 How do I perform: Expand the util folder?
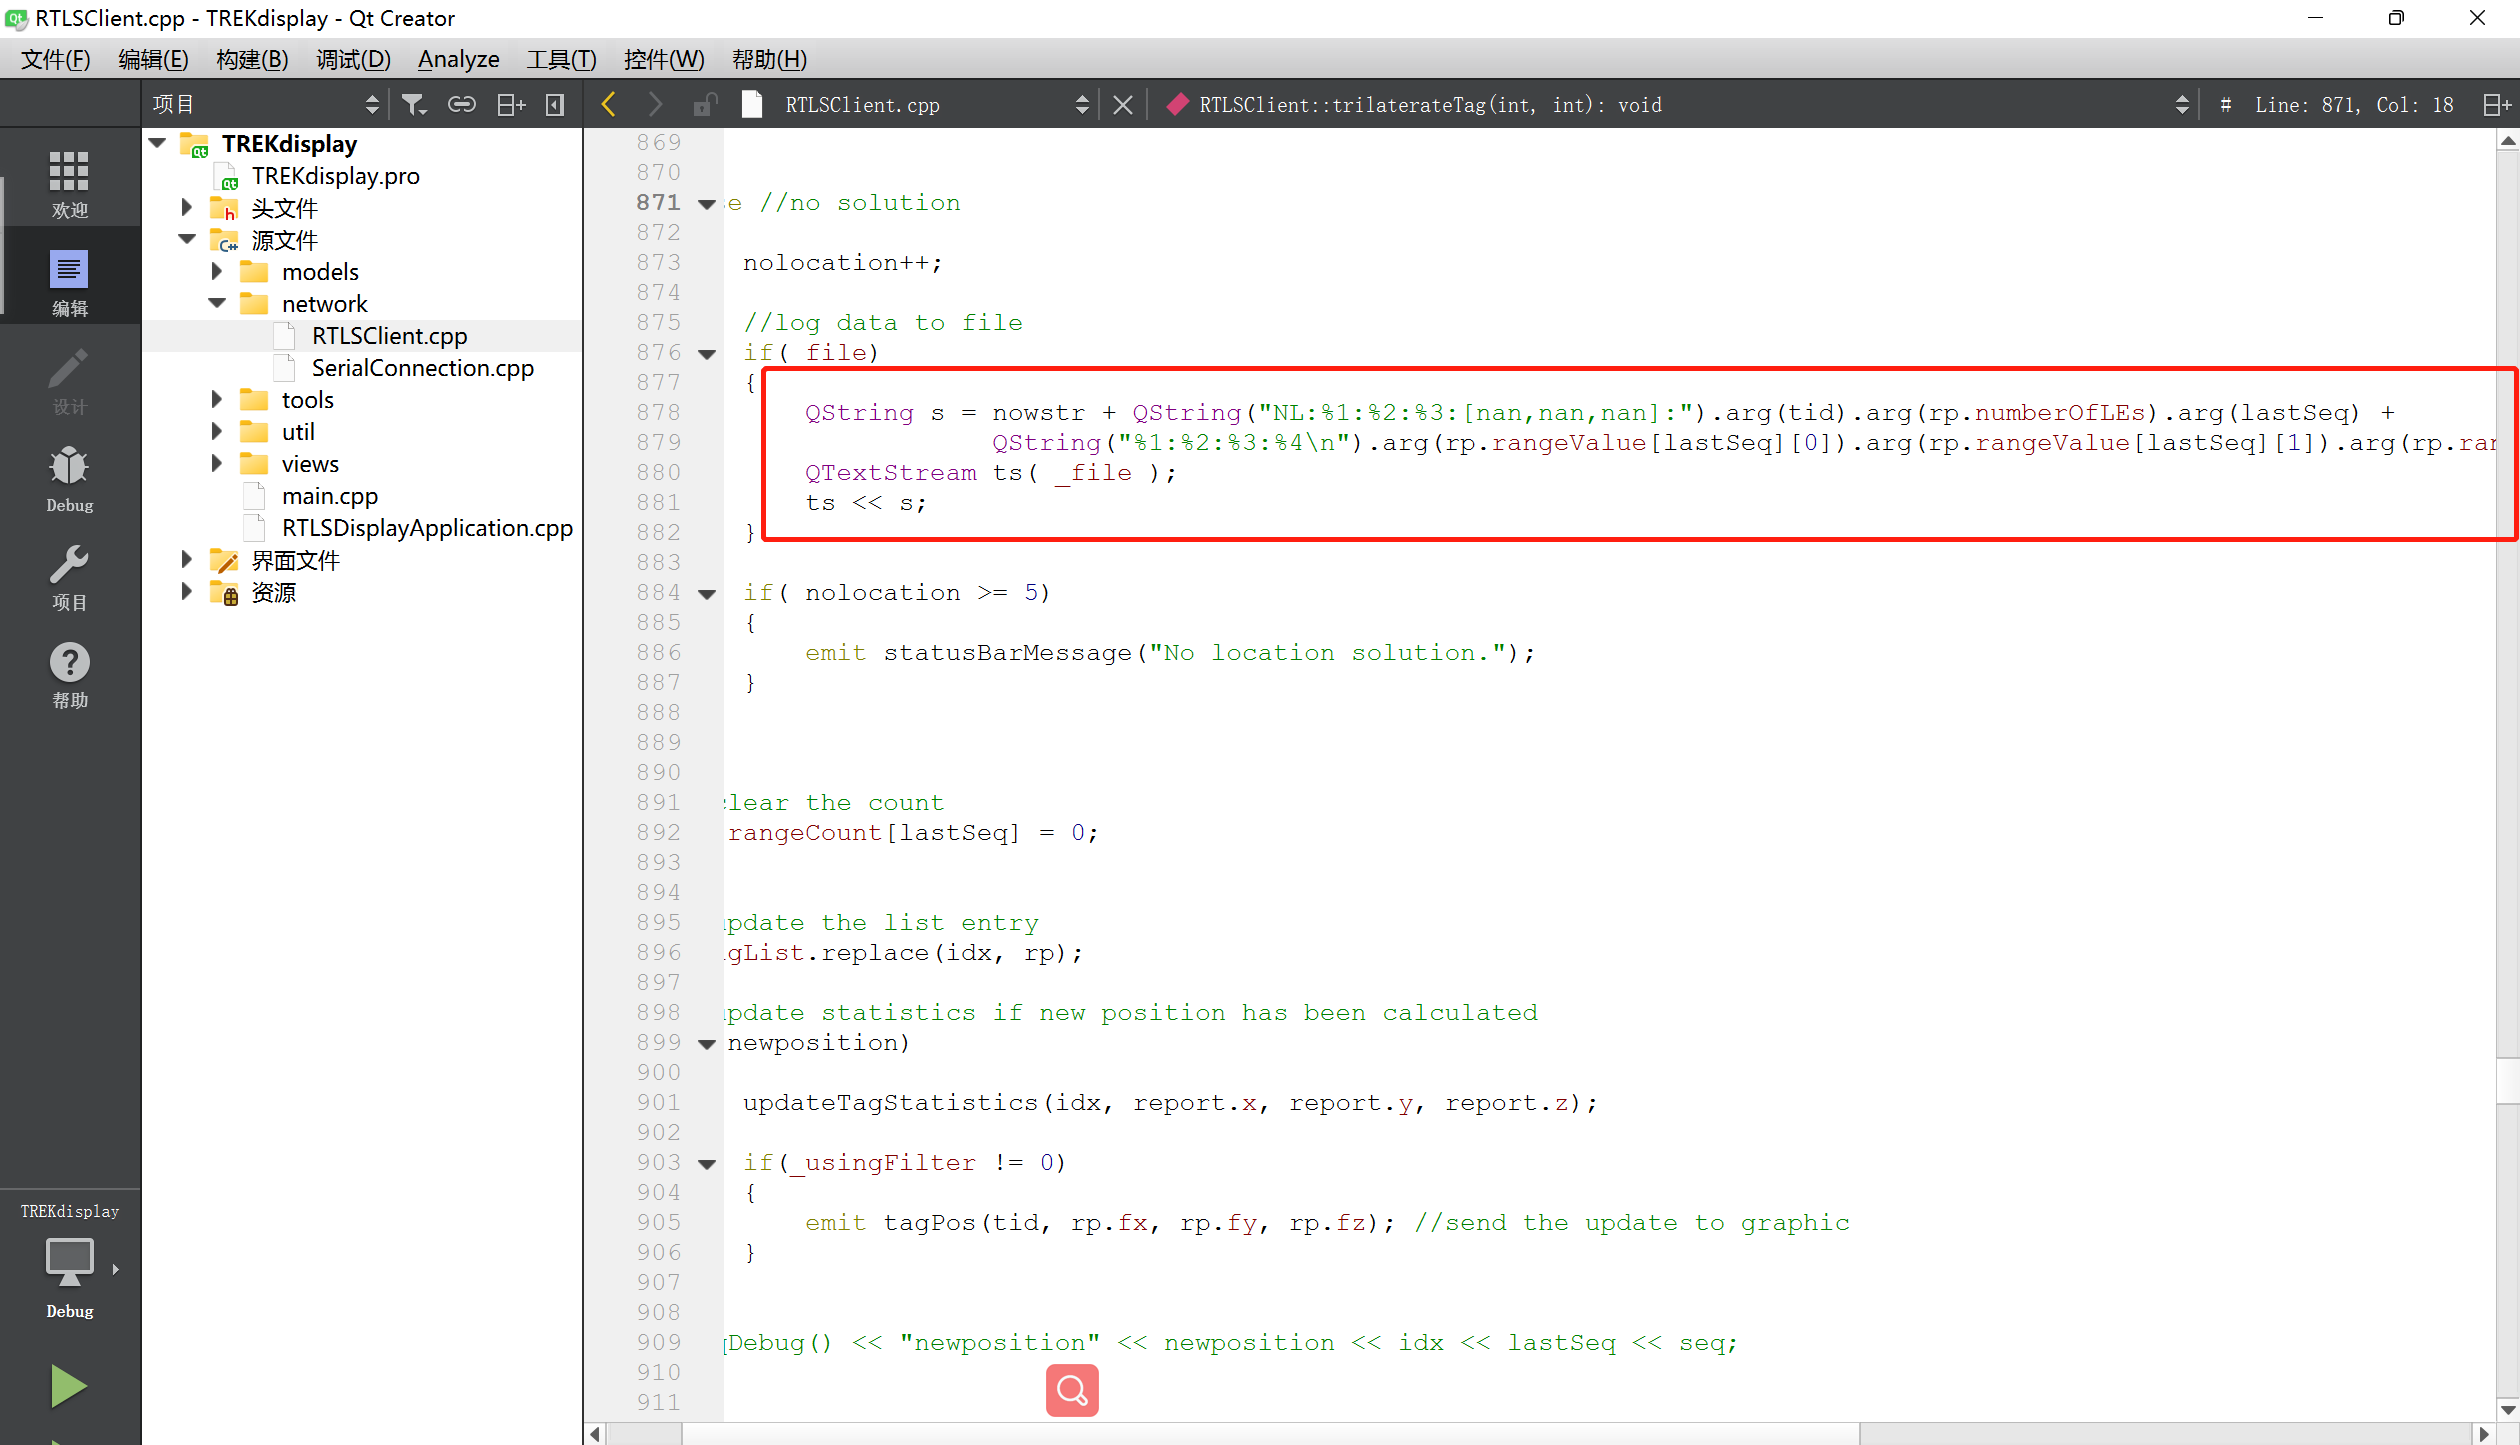(x=216, y=431)
